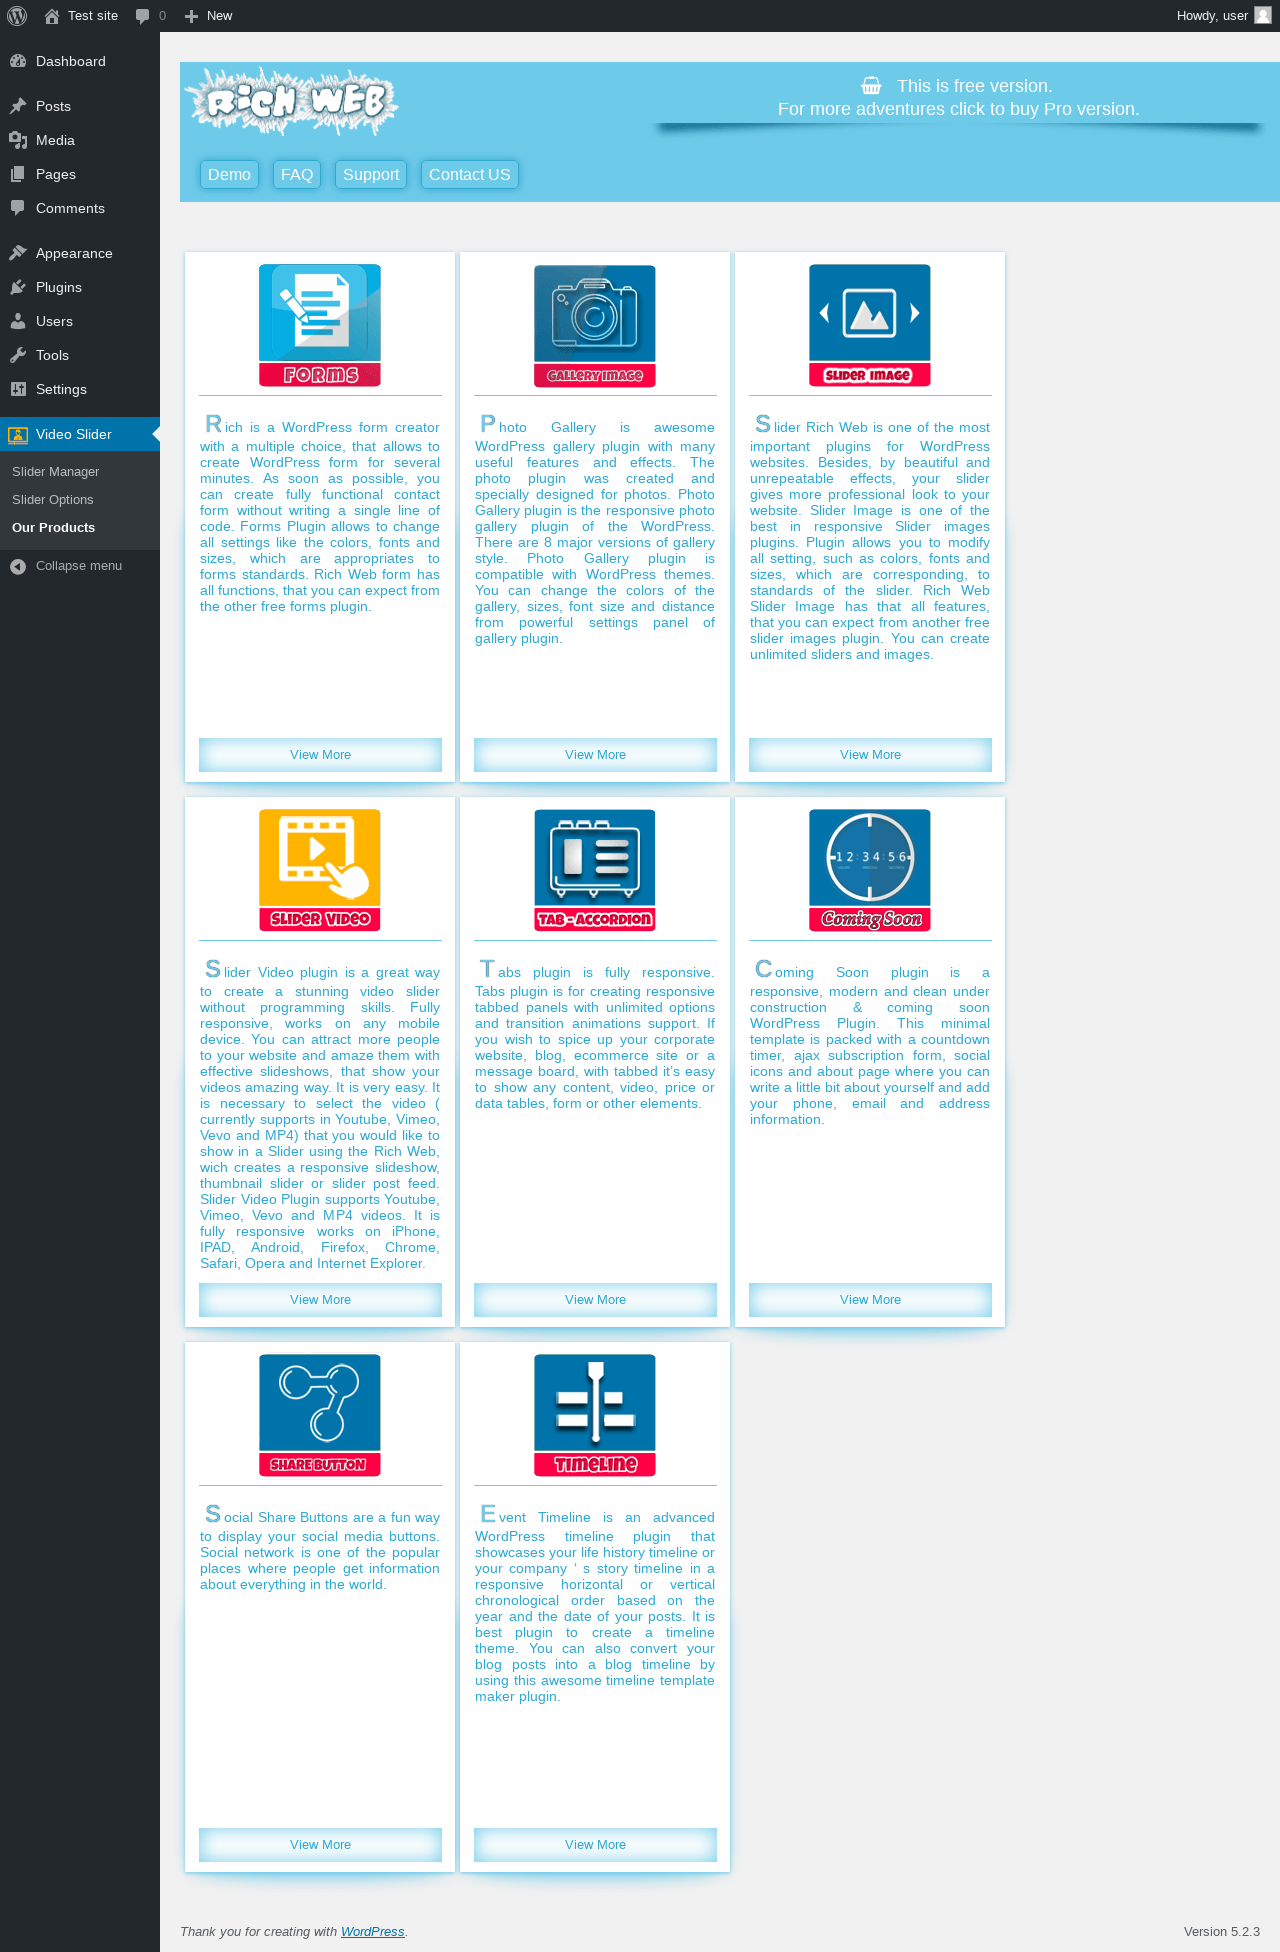
Task: Open the Tools menu item
Action: 80,355
